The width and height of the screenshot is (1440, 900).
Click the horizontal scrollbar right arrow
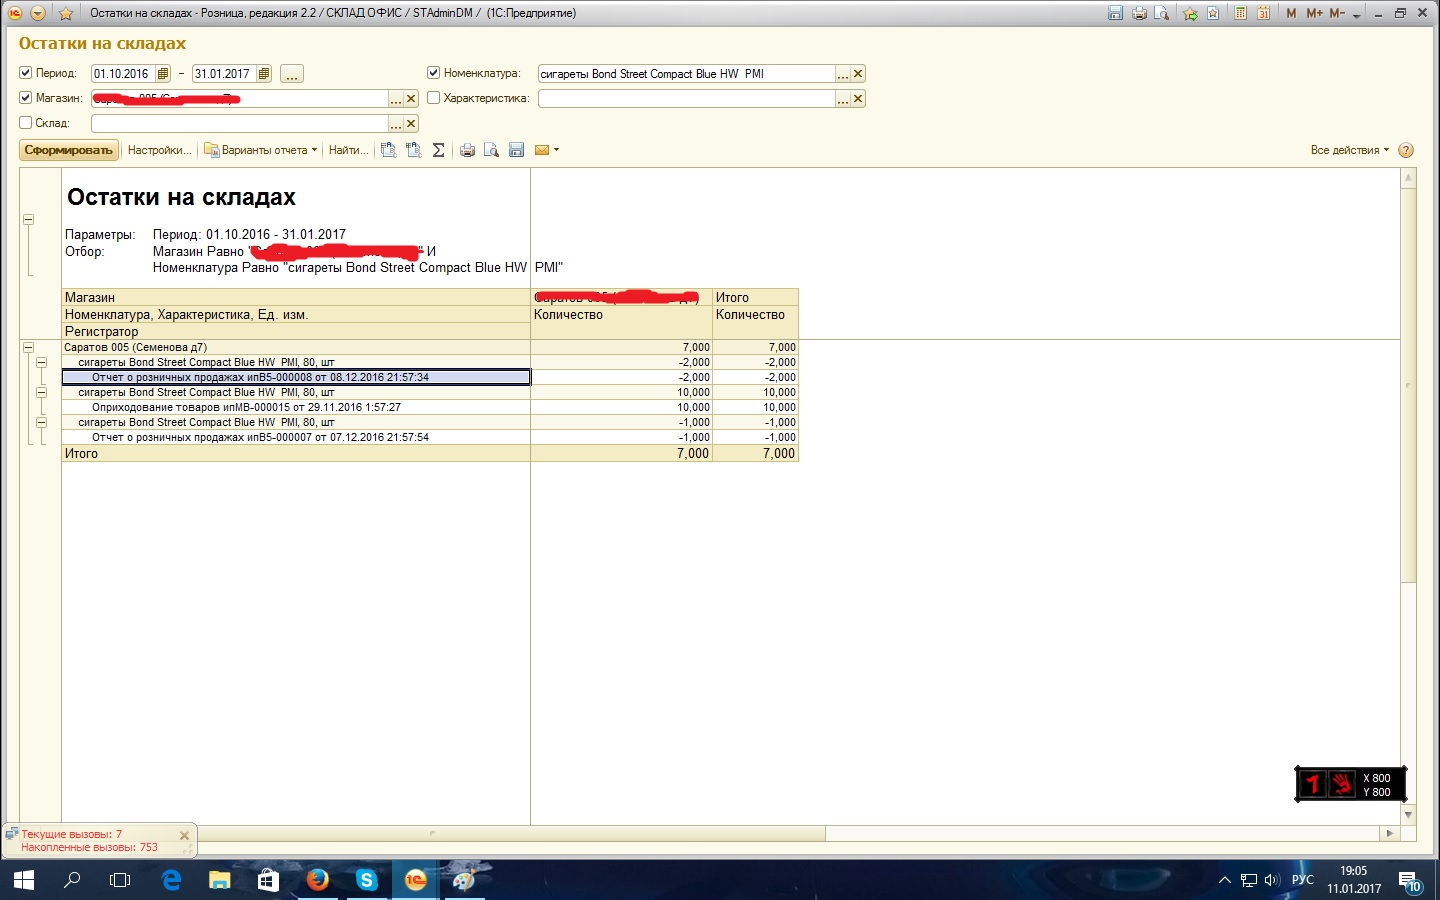[x=1390, y=833]
